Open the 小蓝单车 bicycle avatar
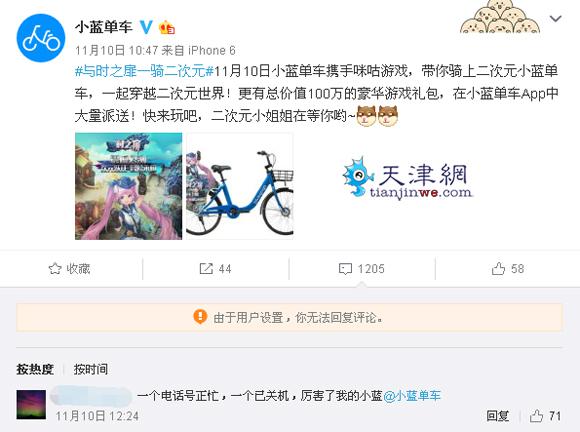 [x=41, y=38]
